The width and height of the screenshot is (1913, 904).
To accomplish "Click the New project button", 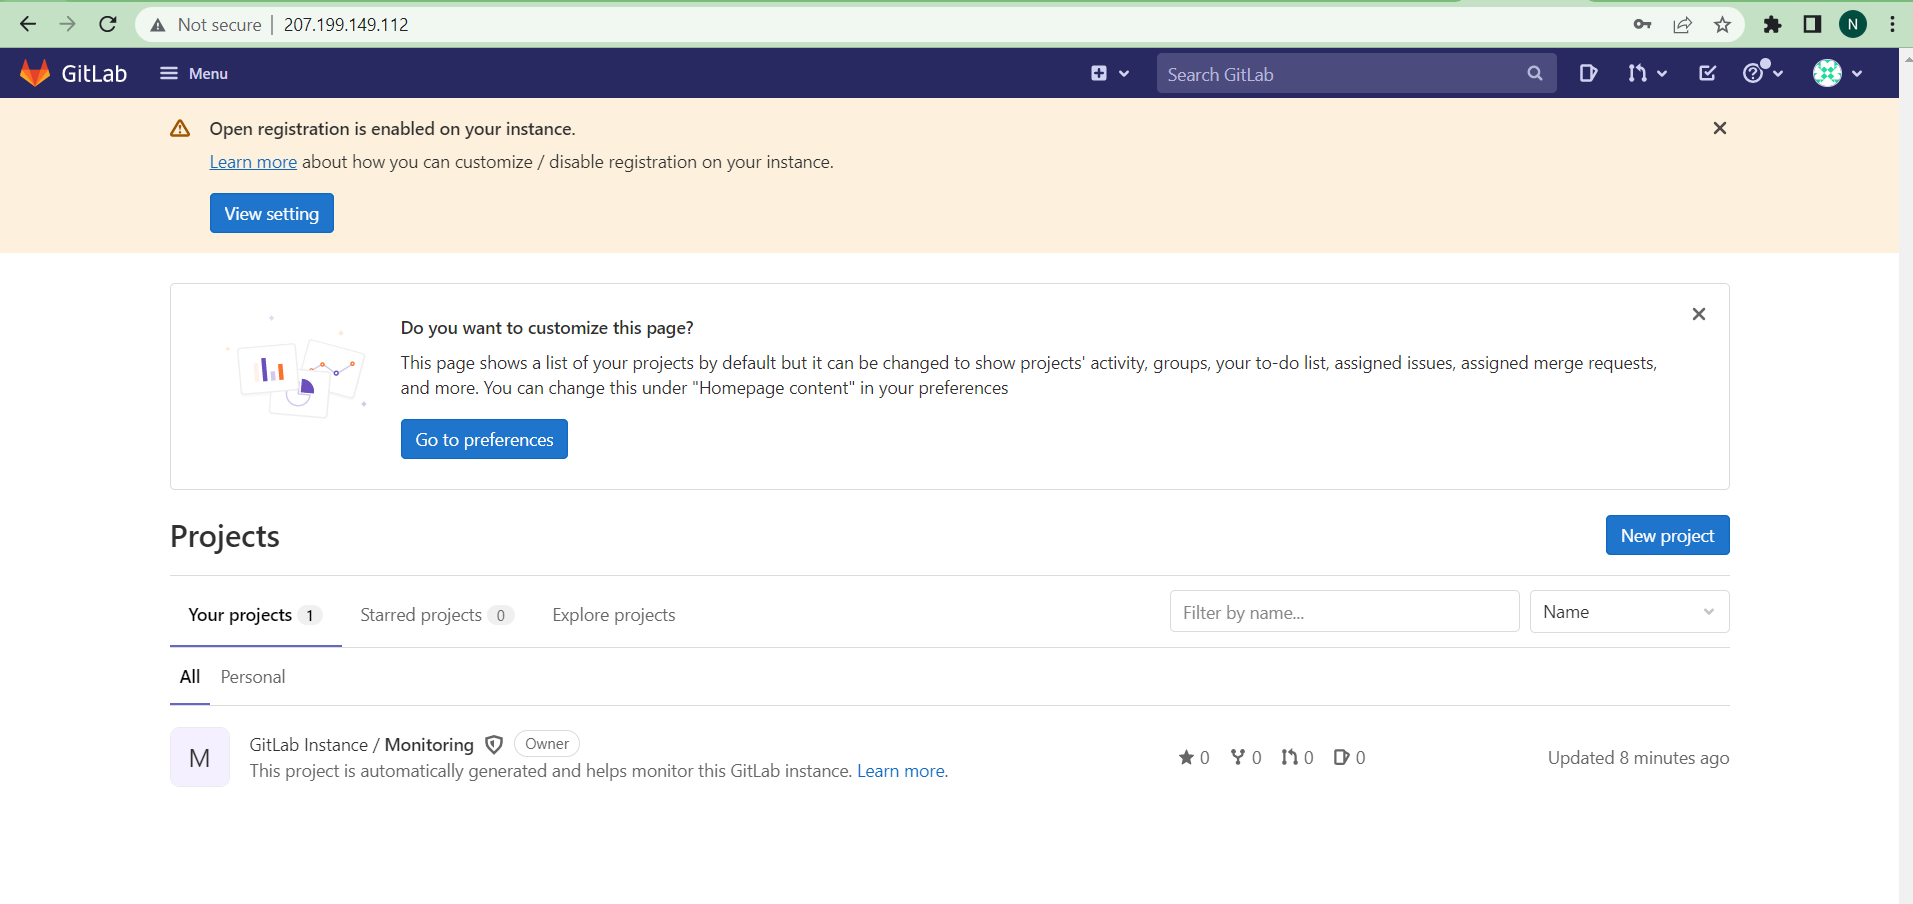I will click(x=1668, y=535).
